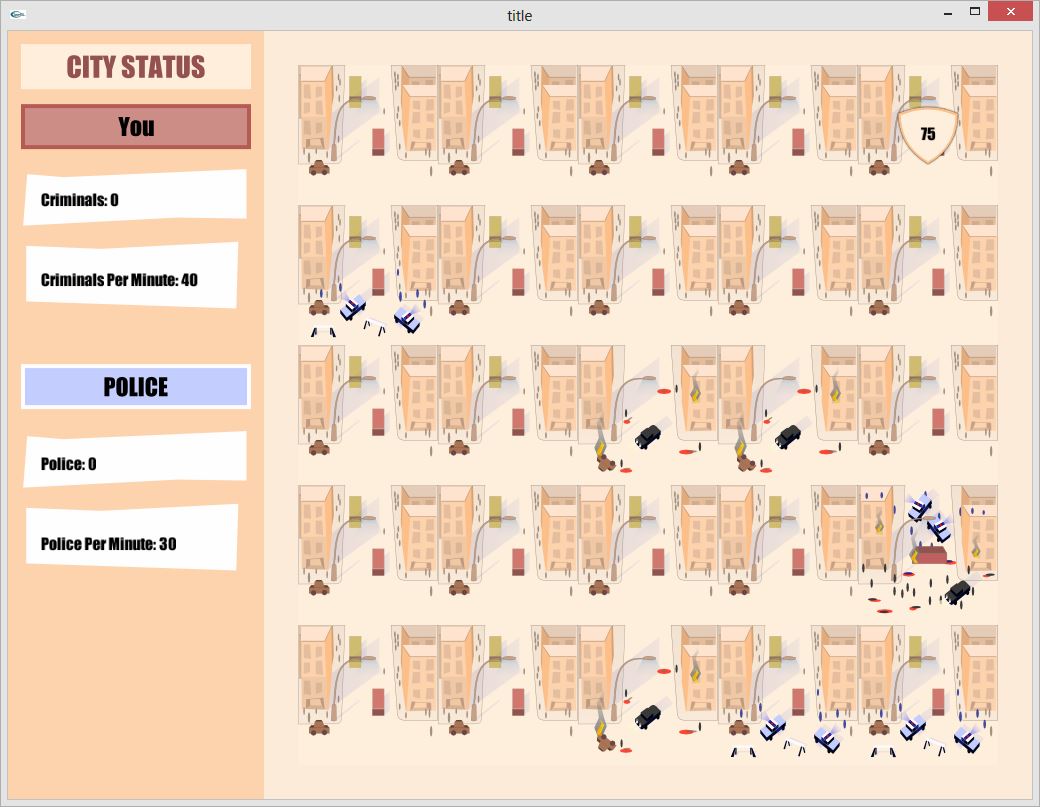The height and width of the screenshot is (807, 1040).
Task: Minimize the title window
Action: click(948, 13)
